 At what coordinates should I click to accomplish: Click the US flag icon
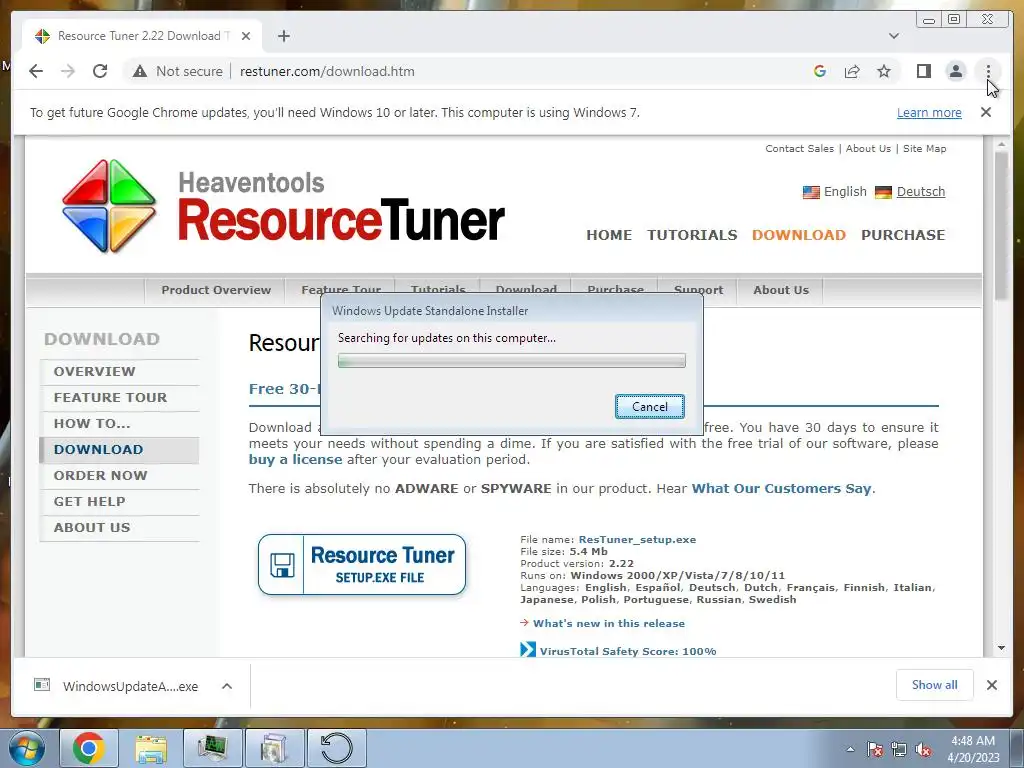(811, 192)
